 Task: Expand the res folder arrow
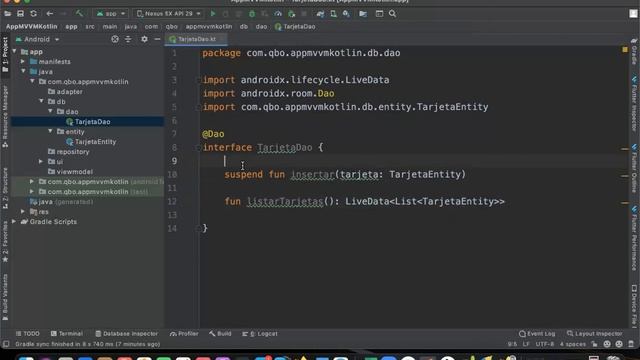pos(23,211)
